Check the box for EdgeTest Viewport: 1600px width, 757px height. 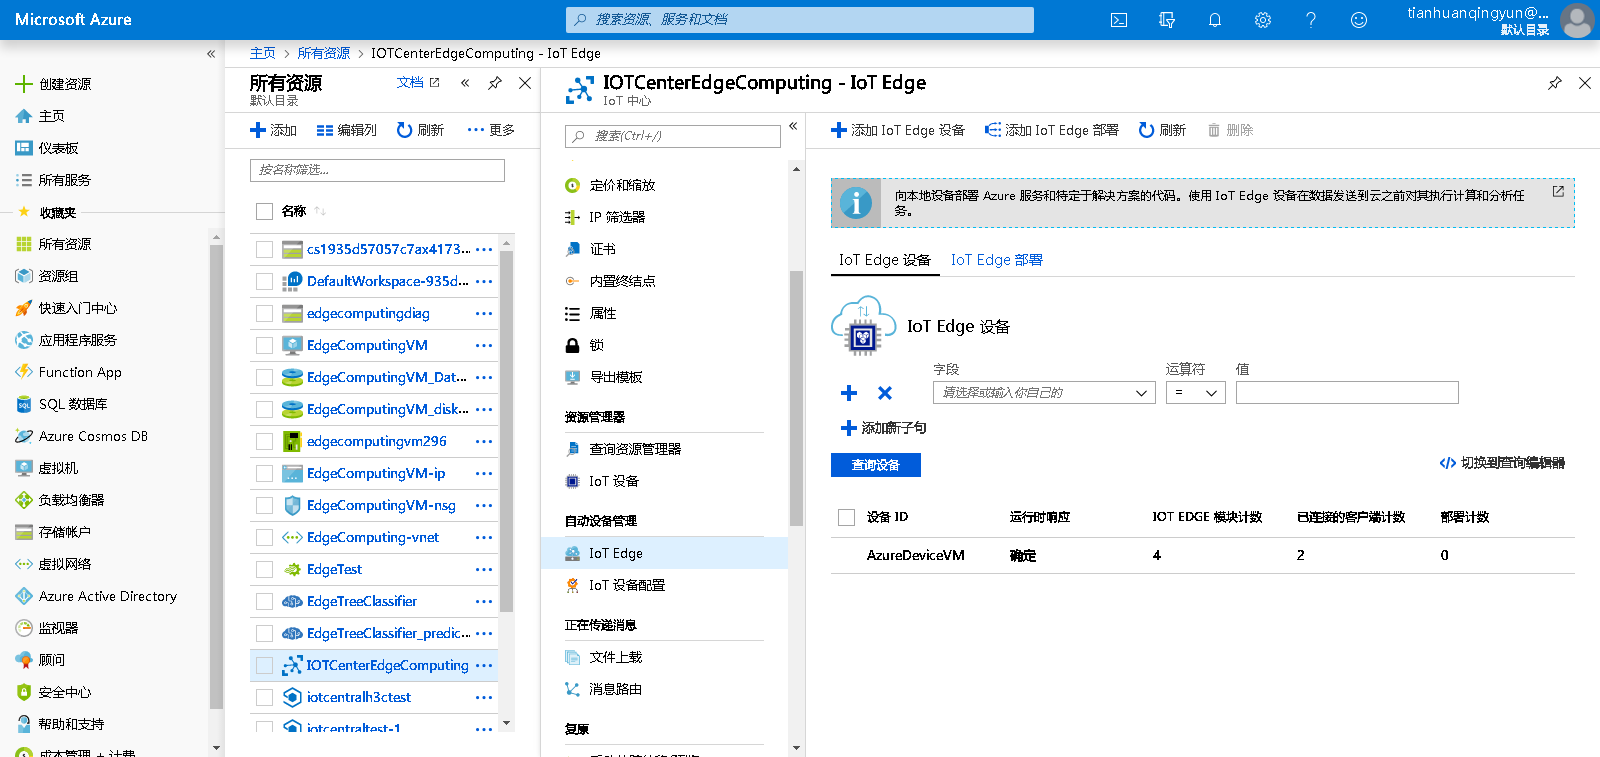point(264,569)
